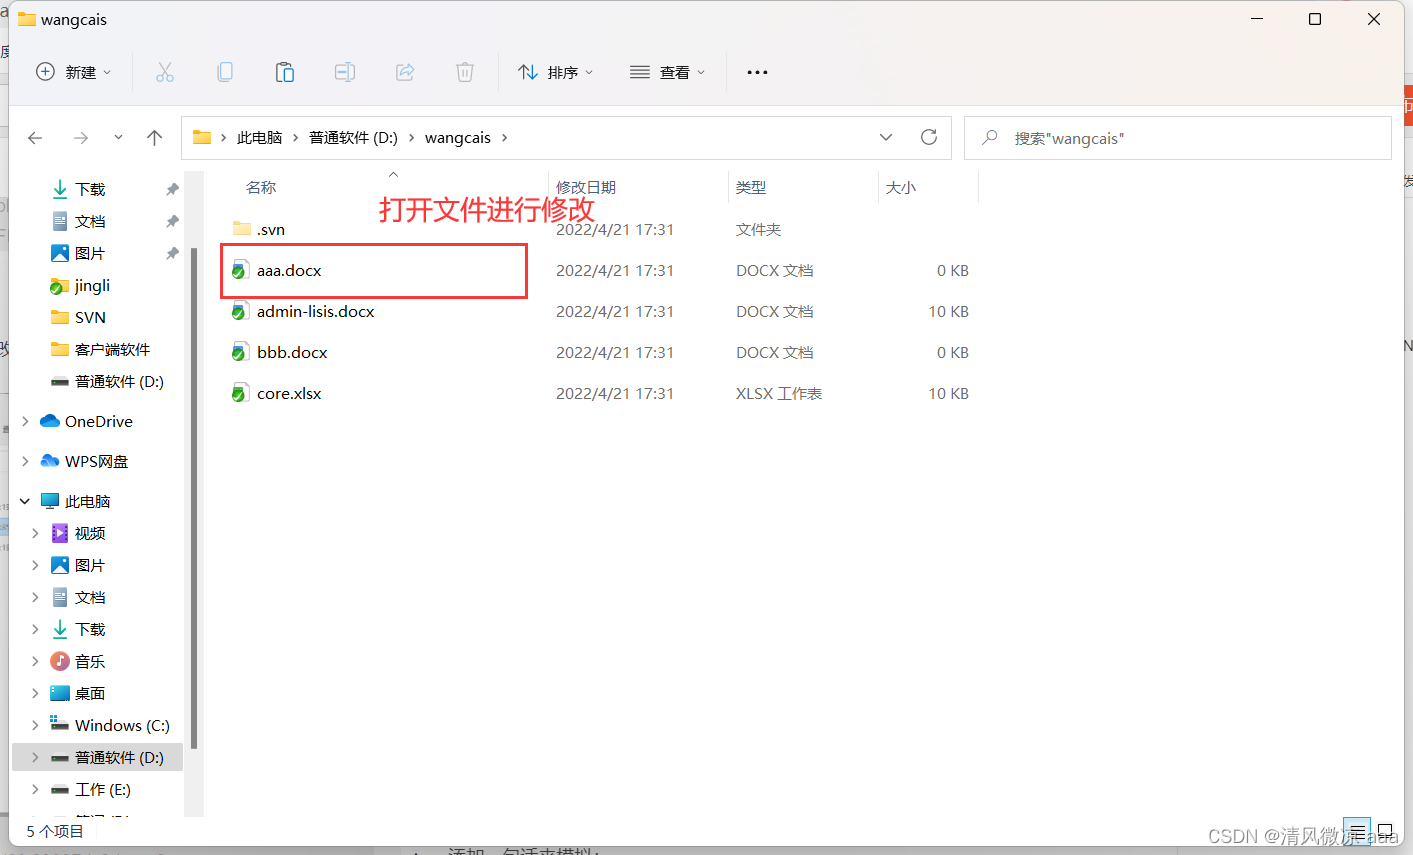Viewport: 1413px width, 855px height.
Task: Expand the 音乐 tree node
Action: click(35, 661)
